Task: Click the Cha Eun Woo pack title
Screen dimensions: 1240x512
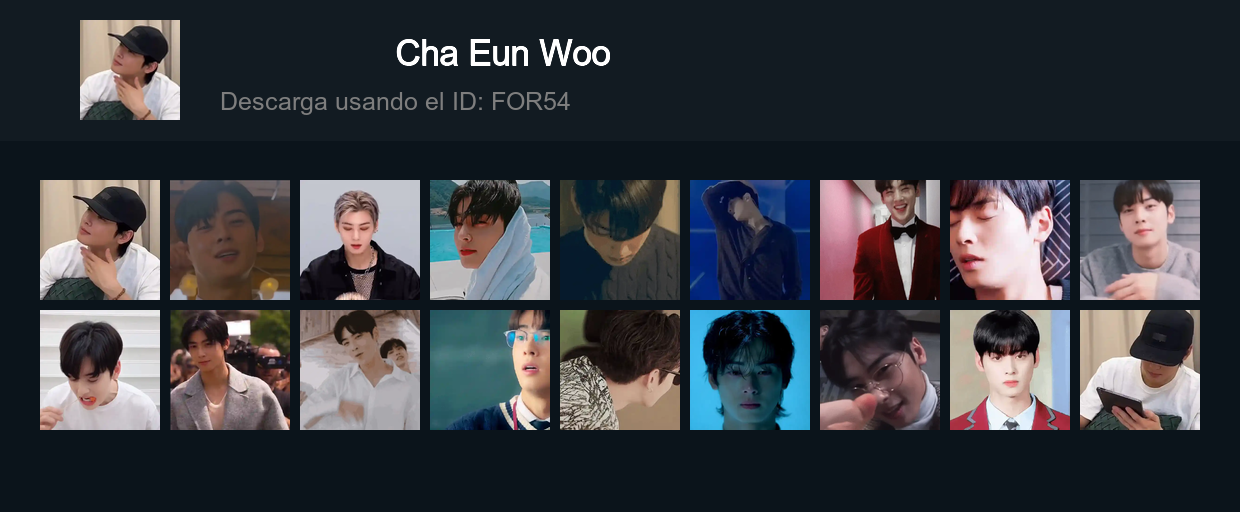Action: [x=503, y=53]
